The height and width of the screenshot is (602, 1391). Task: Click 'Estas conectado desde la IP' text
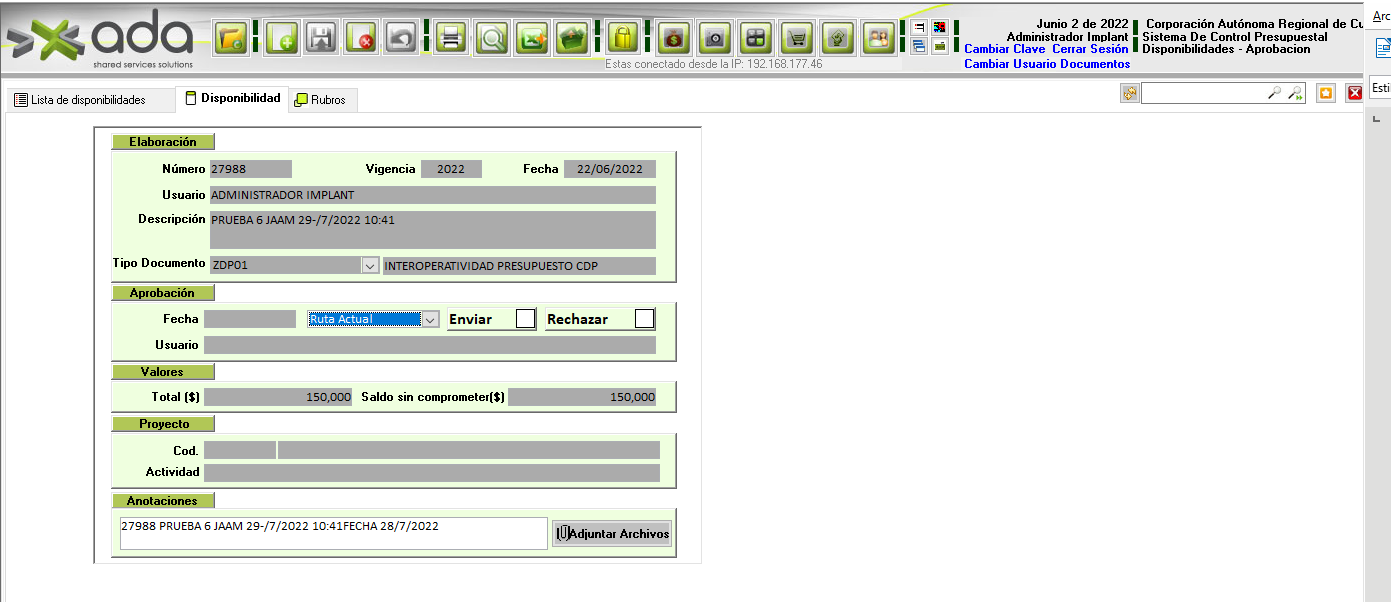coord(714,64)
